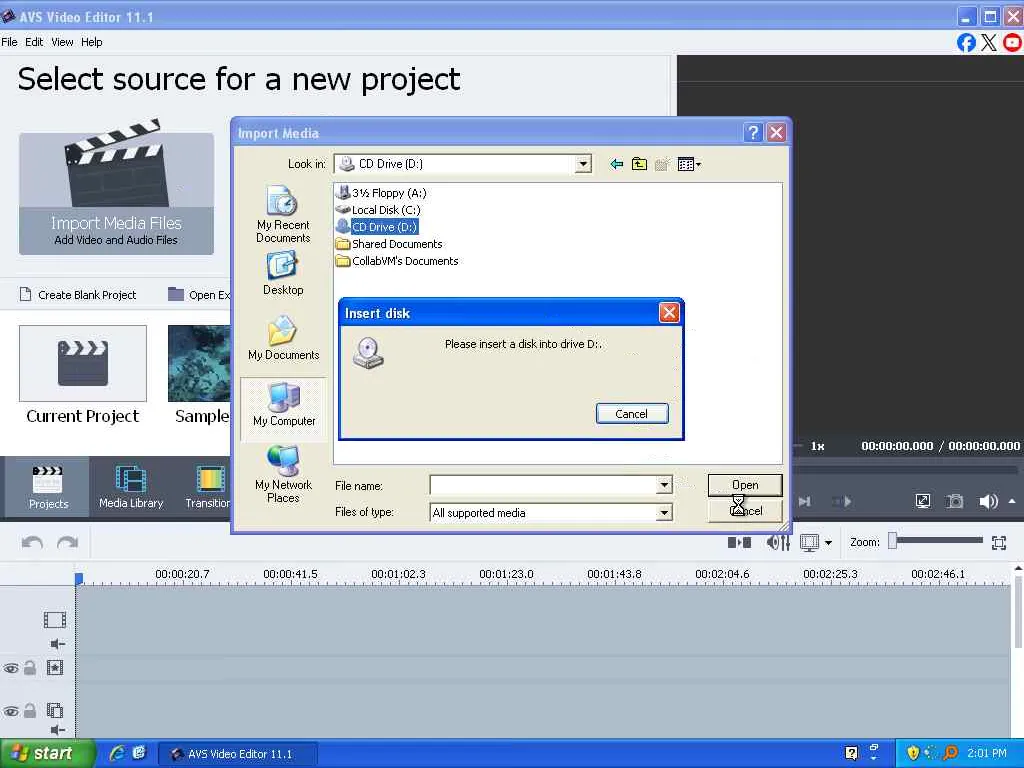This screenshot has height=768, width=1024.
Task: Expand the File name dropdown arrow
Action: [664, 485]
